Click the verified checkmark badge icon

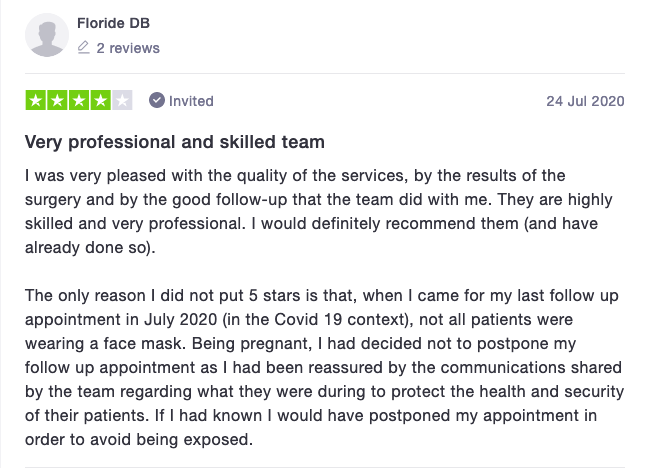(x=157, y=100)
